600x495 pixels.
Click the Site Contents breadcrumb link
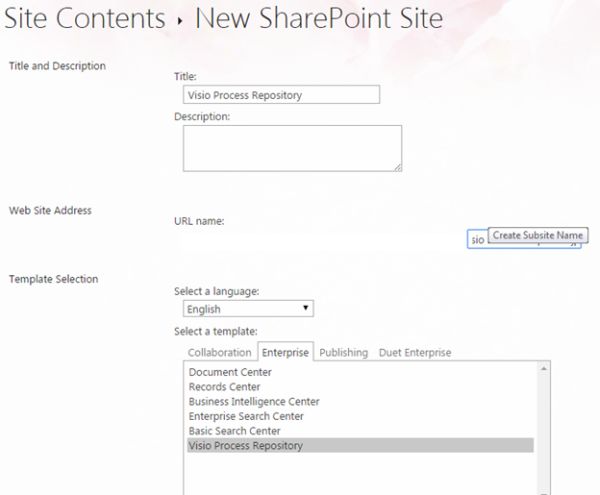85,18
